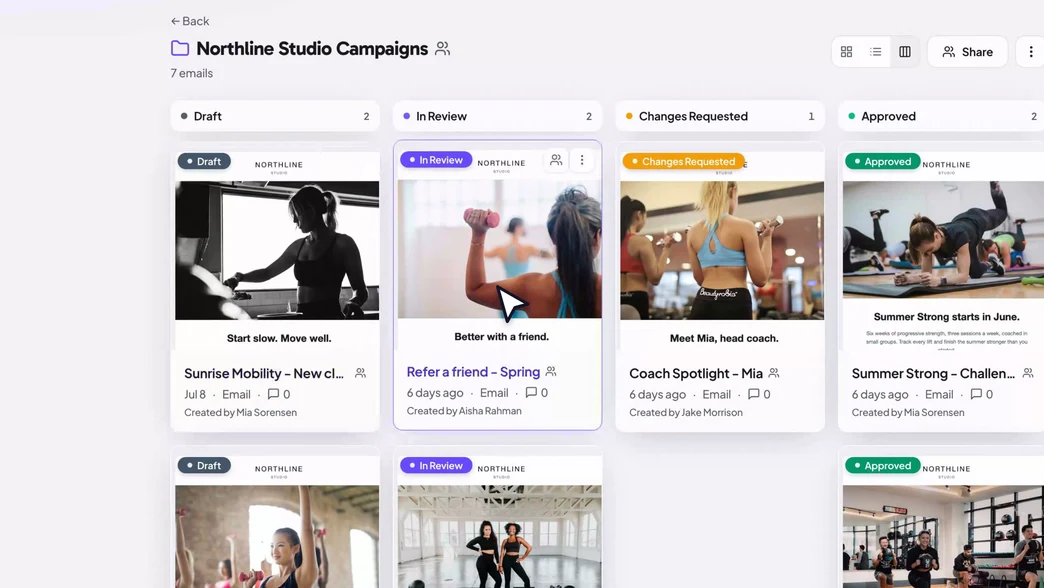Screen dimensions: 1044x588
Task: Open Sunrise Mobility – New cl... title
Action: coord(264,374)
